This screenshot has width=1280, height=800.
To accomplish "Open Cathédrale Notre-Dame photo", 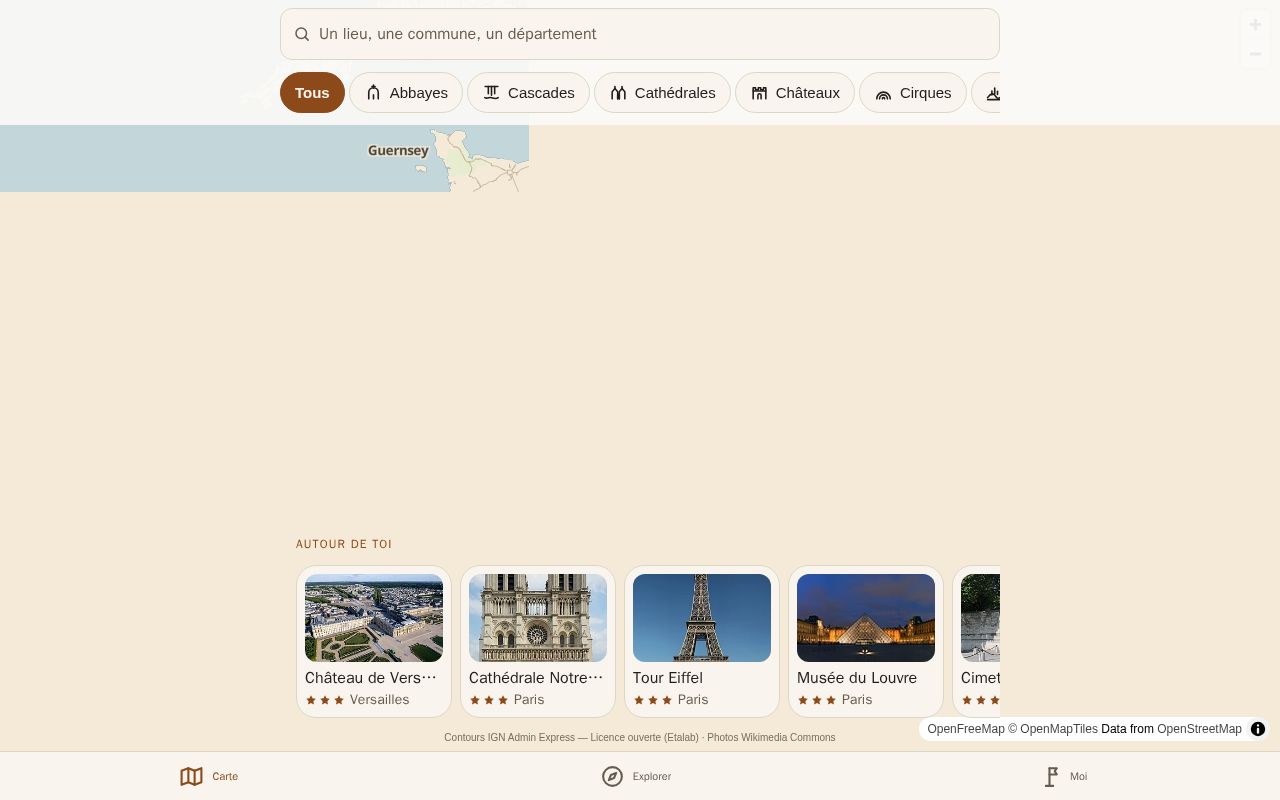I will click(x=538, y=618).
